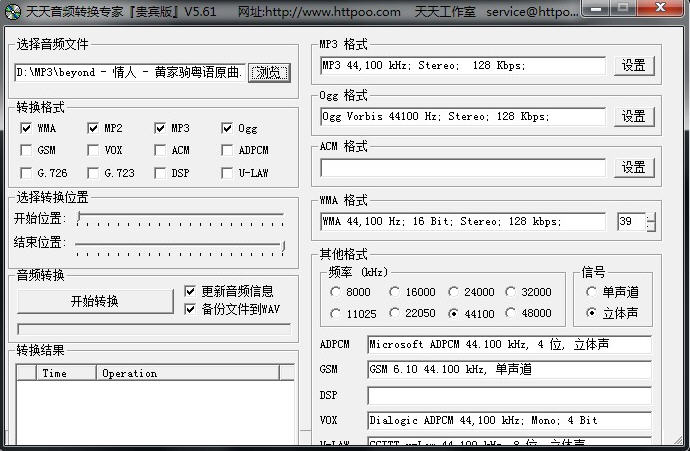Open ACM 格式 设置 button
Viewport: 690px width, 451px height.
click(633, 167)
